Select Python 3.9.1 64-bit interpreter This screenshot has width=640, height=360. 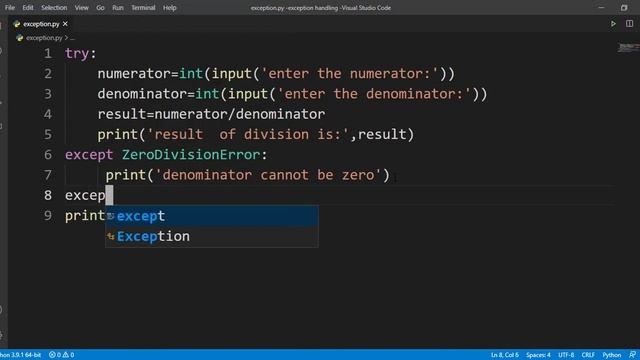coord(20,355)
